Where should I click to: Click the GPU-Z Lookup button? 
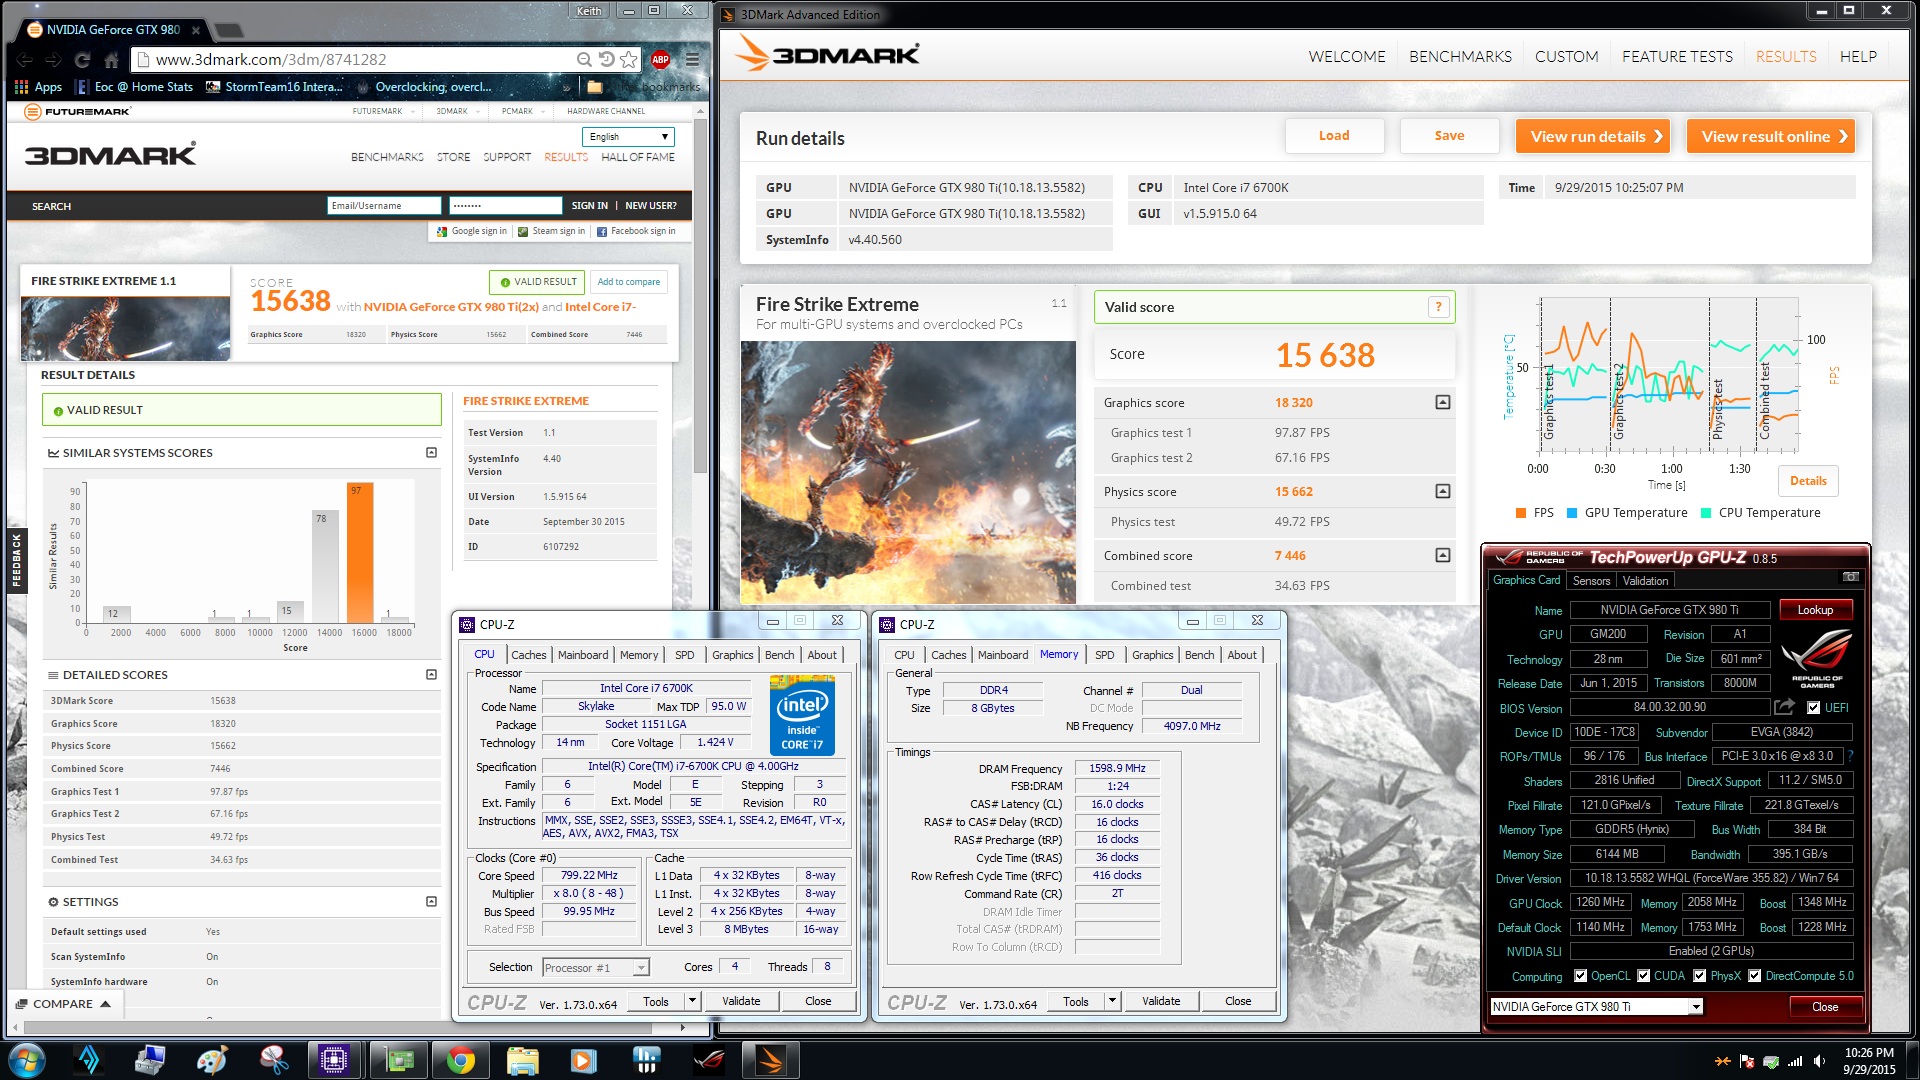pos(1815,610)
